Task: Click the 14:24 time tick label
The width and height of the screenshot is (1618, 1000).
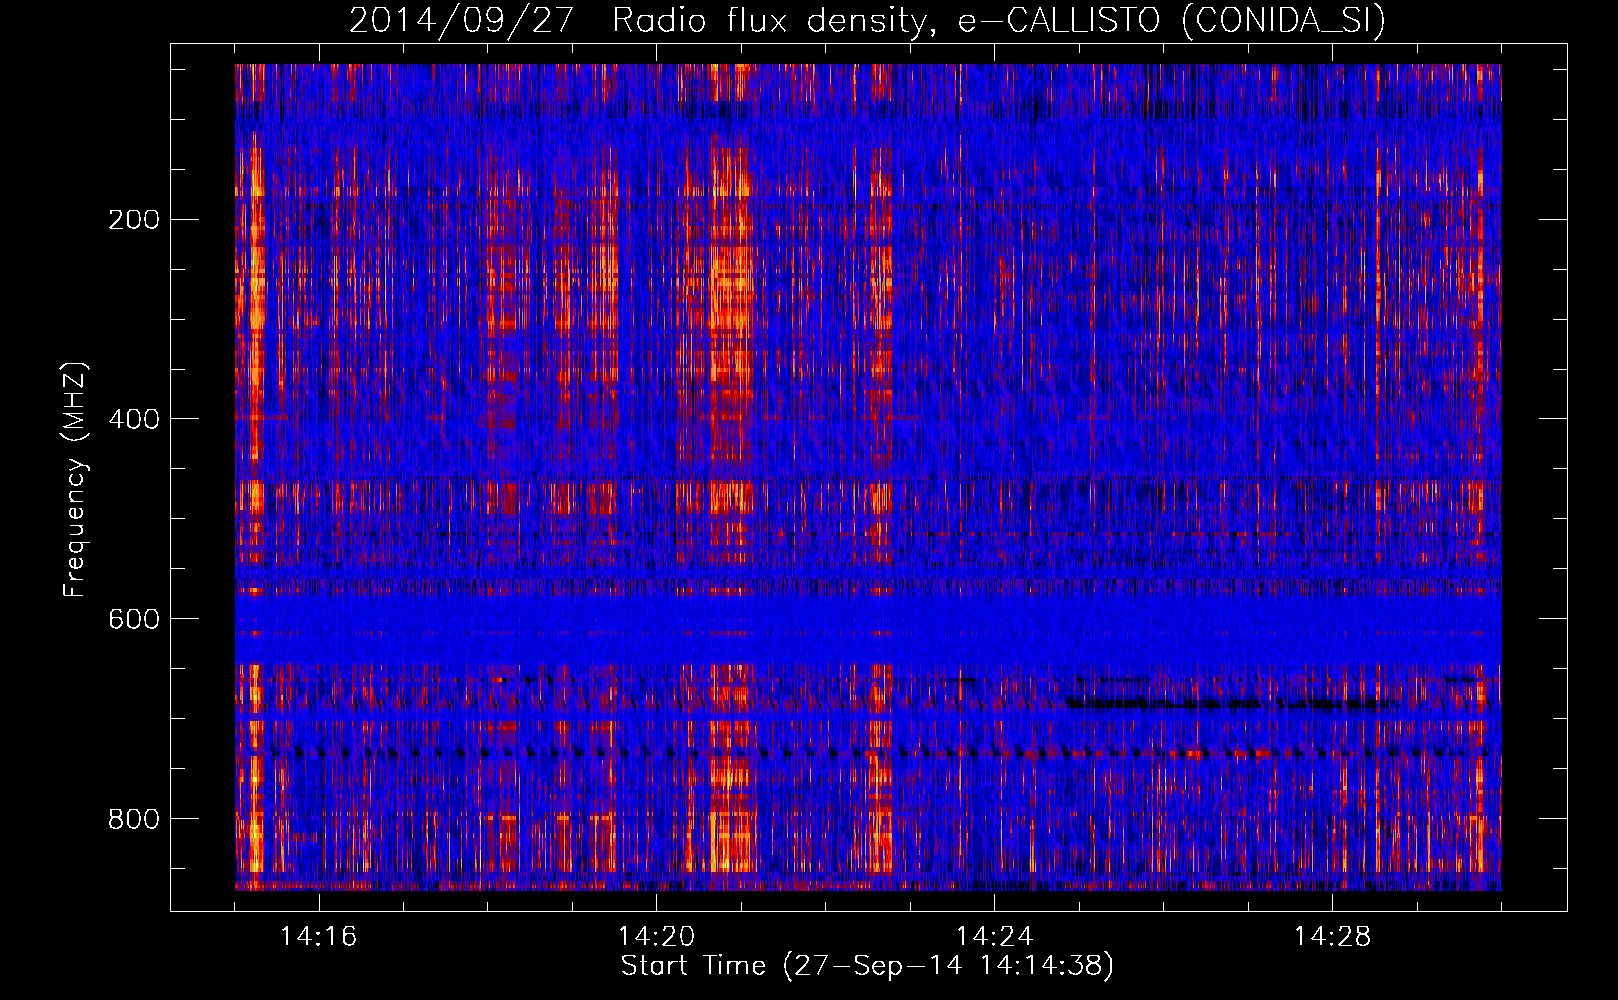Action: point(994,936)
